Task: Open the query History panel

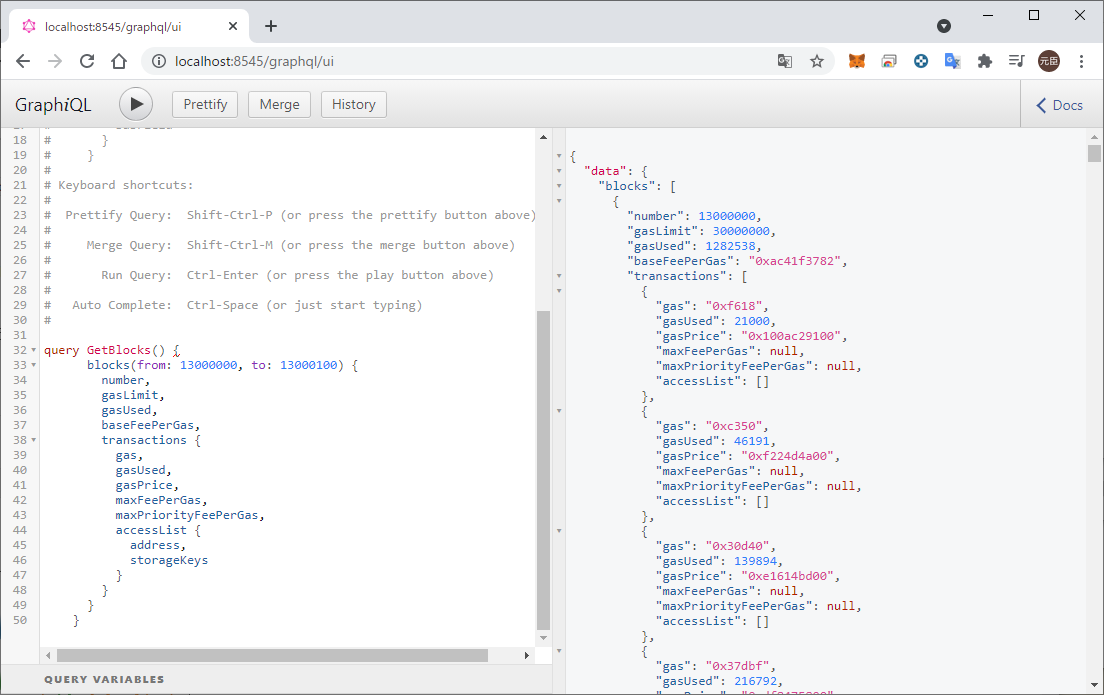Action: click(x=353, y=104)
